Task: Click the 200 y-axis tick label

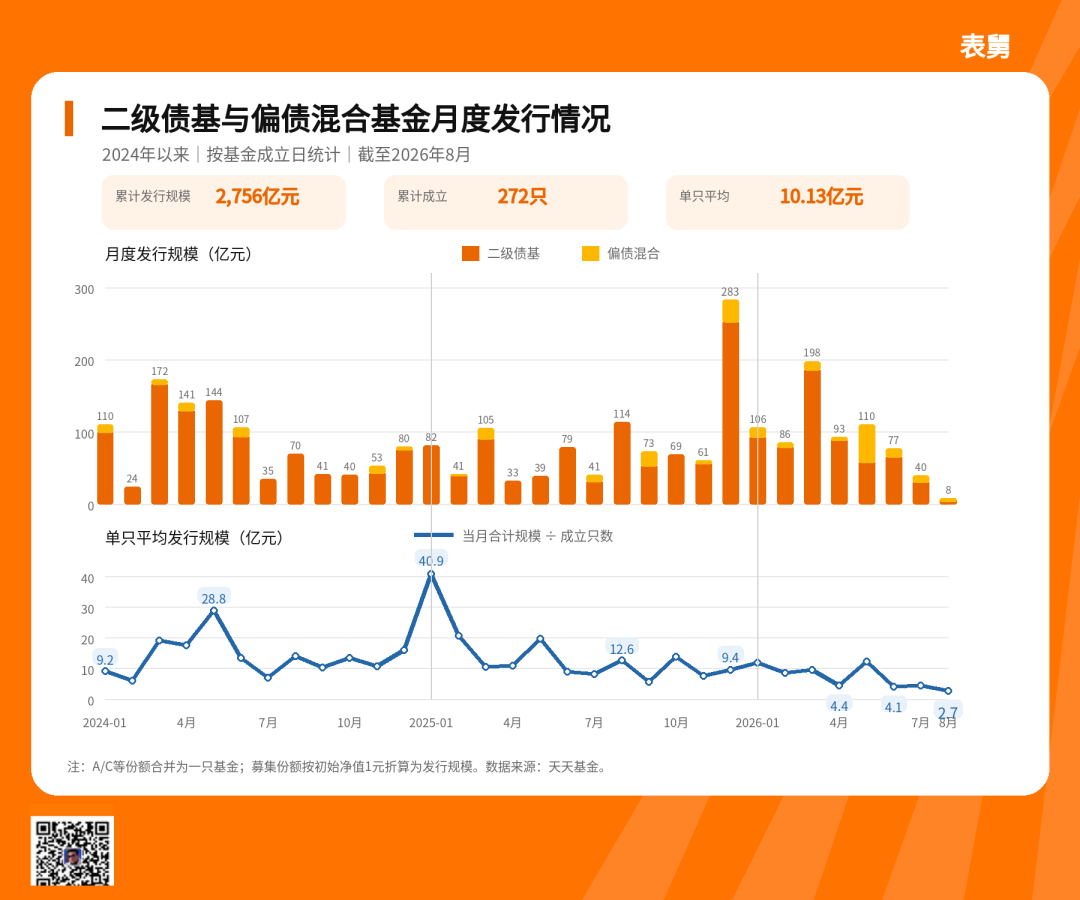Action: point(84,362)
